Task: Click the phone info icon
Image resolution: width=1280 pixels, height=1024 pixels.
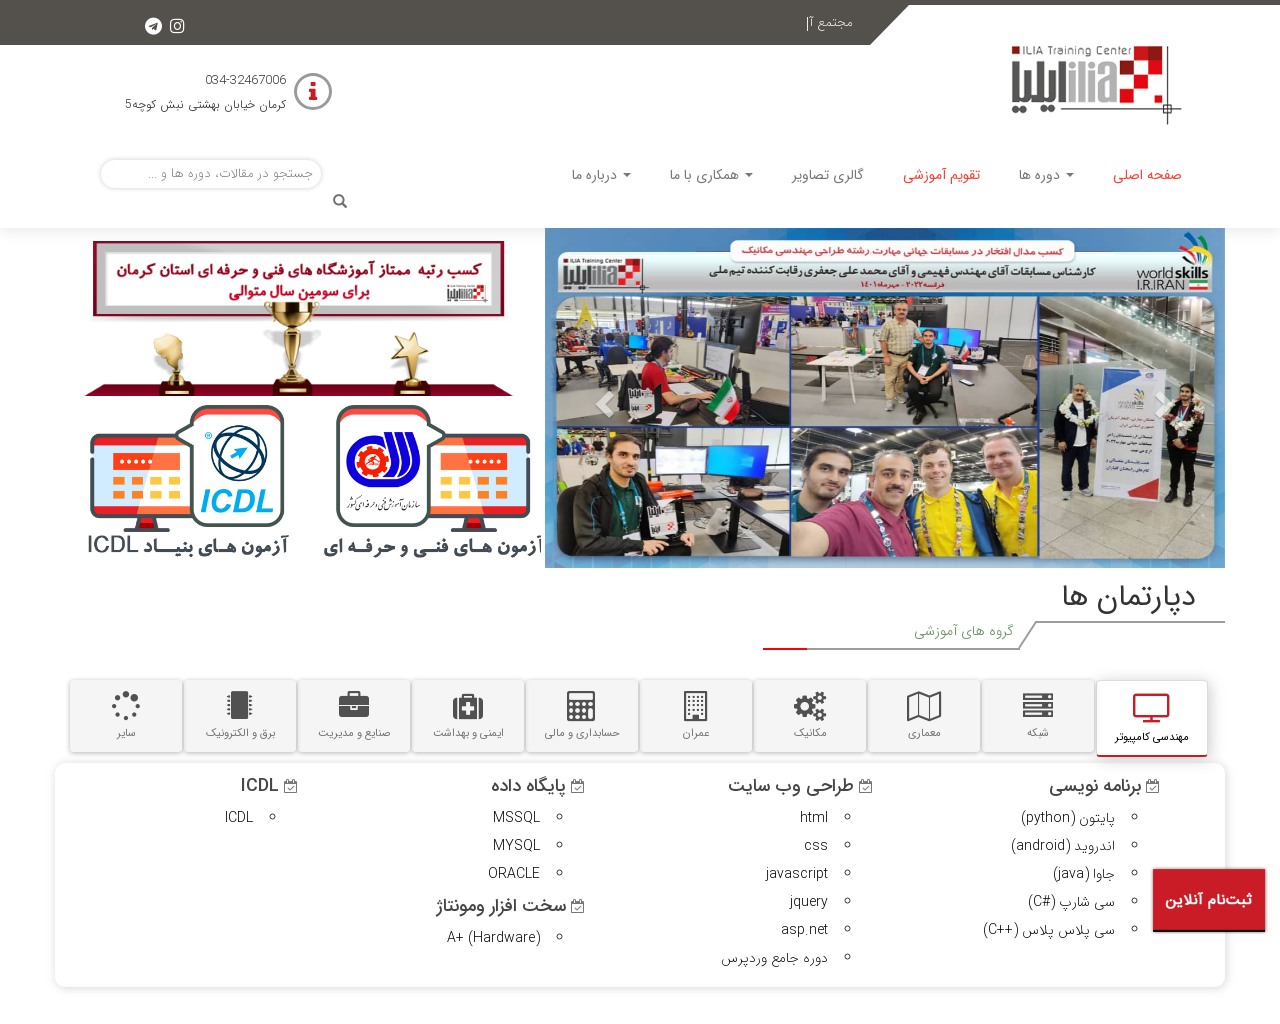Action: [312, 91]
